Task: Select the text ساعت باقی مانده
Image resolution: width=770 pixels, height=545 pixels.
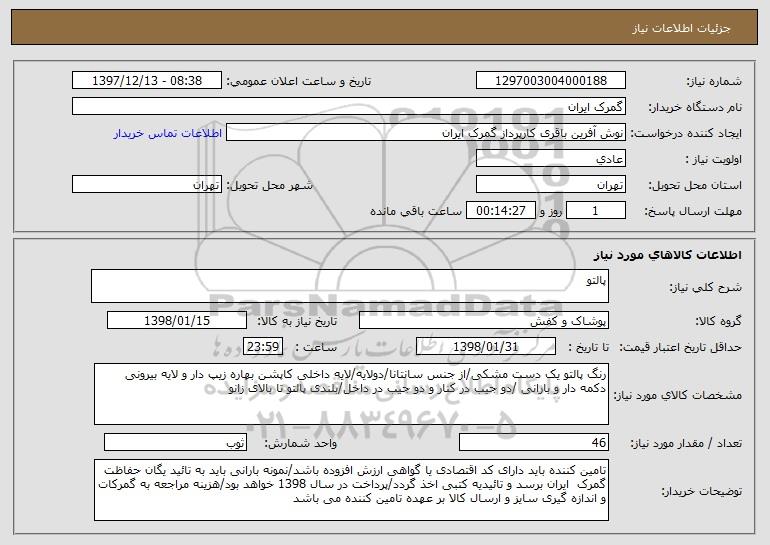Action: (416, 211)
